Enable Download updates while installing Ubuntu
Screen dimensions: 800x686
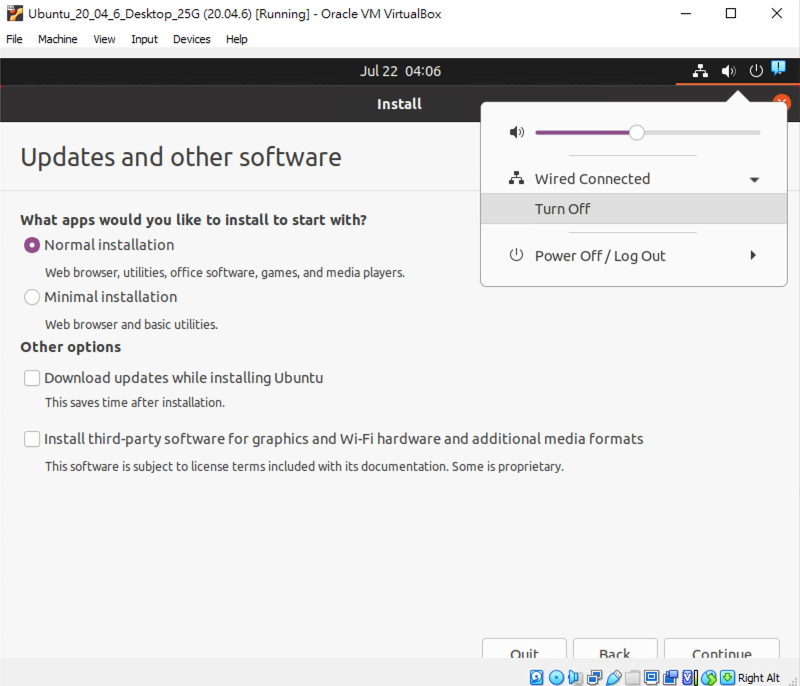click(x=32, y=378)
